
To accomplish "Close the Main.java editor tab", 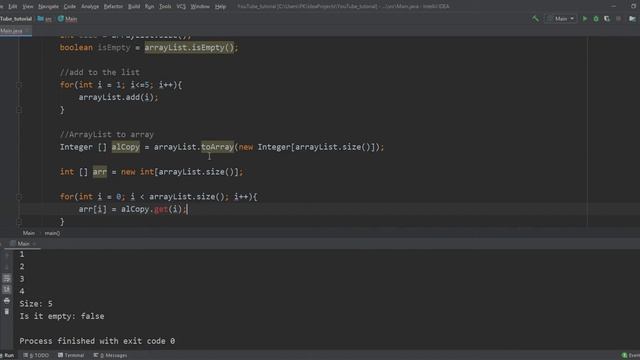I will 27,31.
